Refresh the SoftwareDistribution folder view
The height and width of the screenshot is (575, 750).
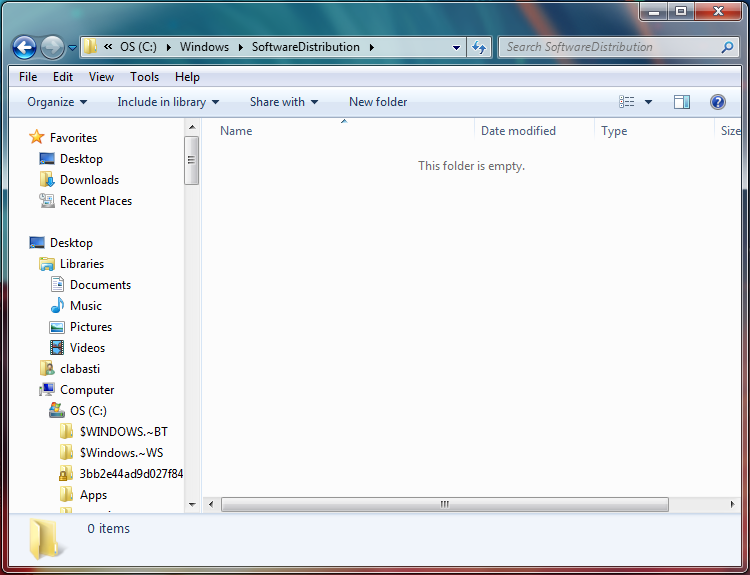pyautogui.click(x=479, y=47)
